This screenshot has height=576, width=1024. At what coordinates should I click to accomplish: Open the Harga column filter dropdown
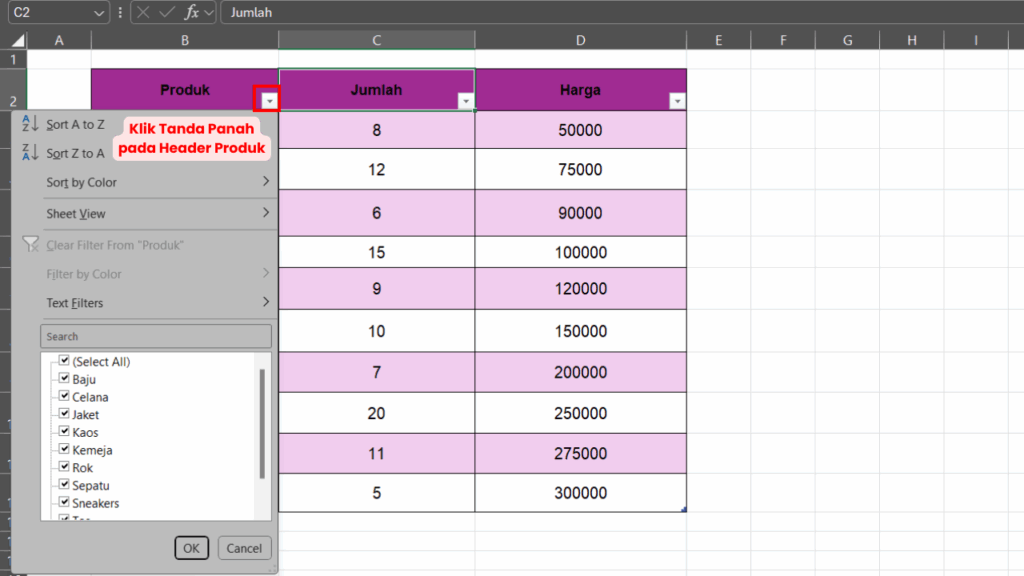pos(677,101)
